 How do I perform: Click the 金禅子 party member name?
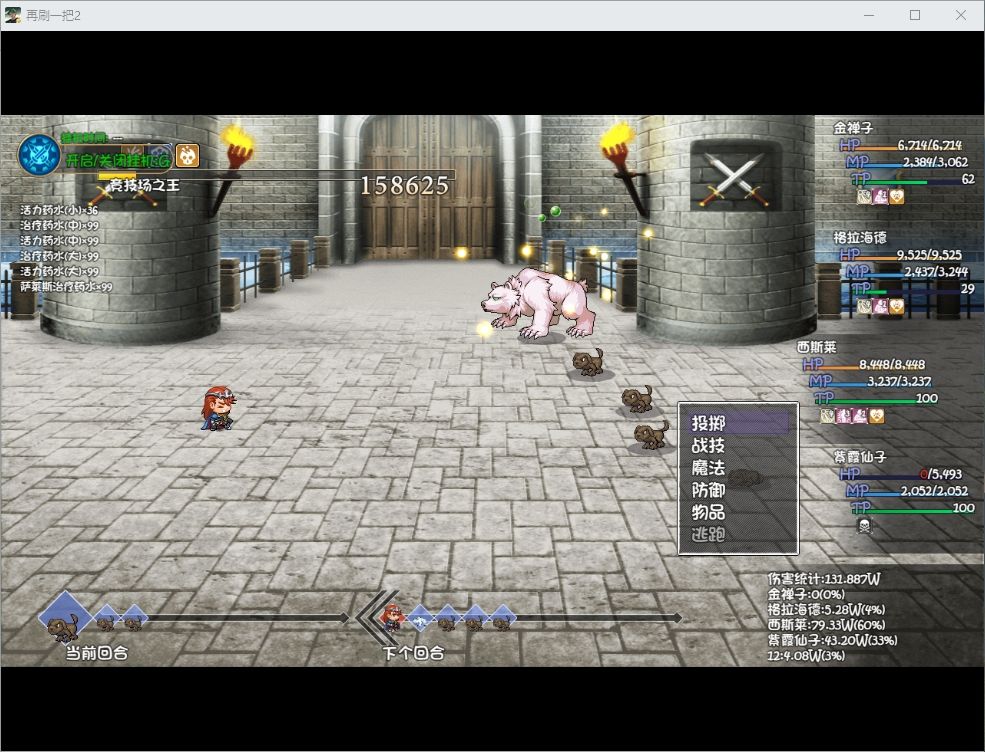click(x=853, y=128)
